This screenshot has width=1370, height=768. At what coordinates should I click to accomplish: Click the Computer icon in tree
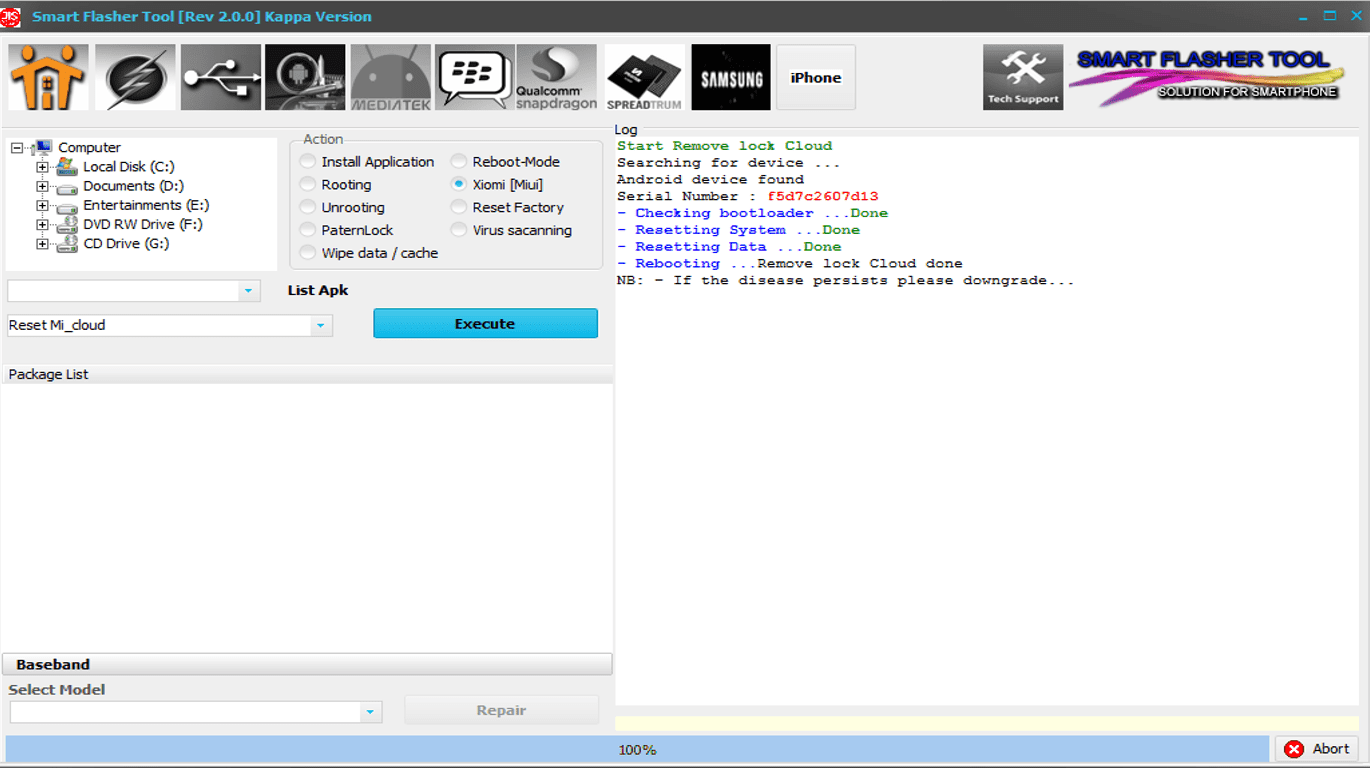(43, 148)
